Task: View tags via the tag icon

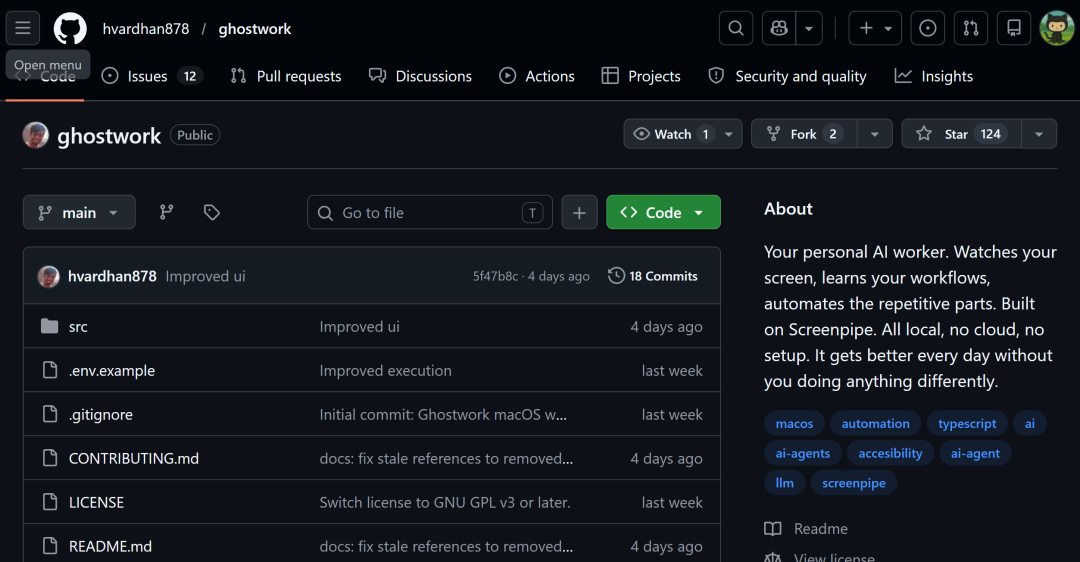Action: click(211, 212)
